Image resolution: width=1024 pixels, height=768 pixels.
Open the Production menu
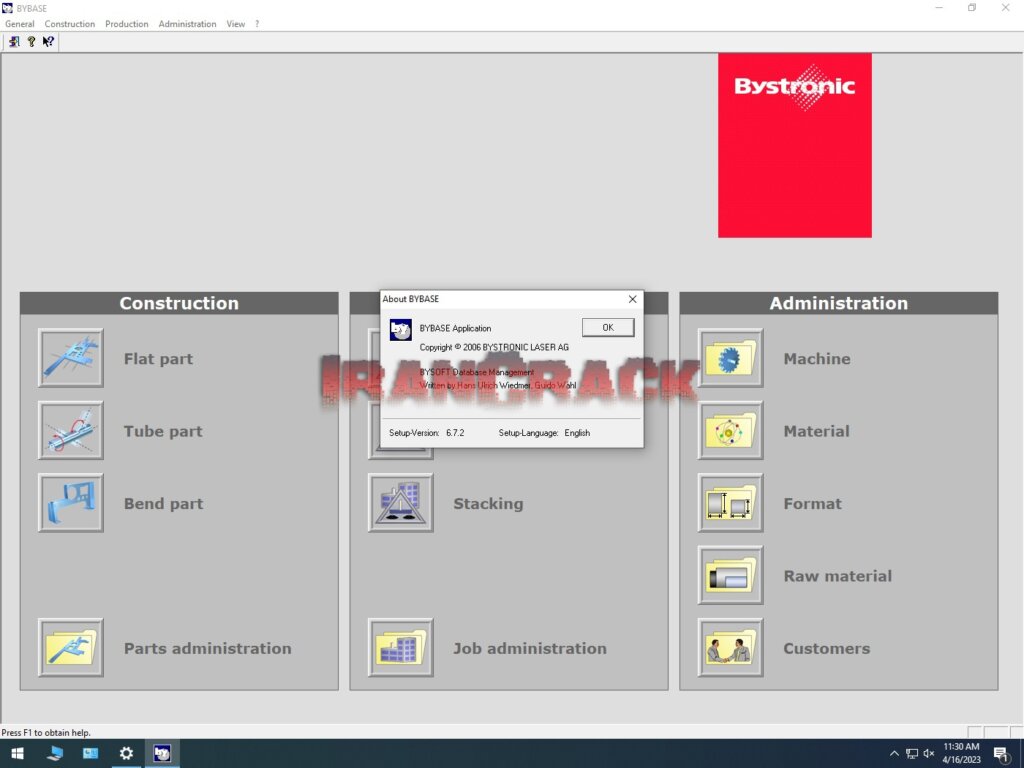(126, 23)
